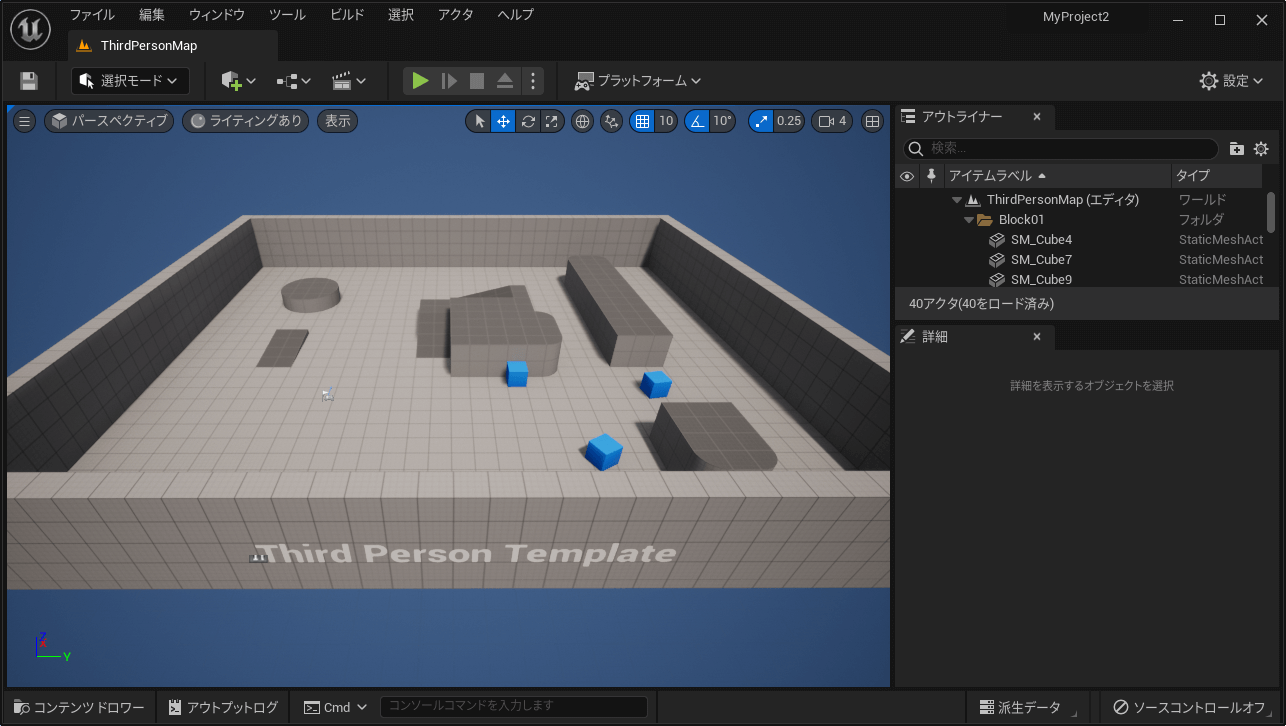Open the アクタ menu
1286x726 pixels.
coord(456,15)
